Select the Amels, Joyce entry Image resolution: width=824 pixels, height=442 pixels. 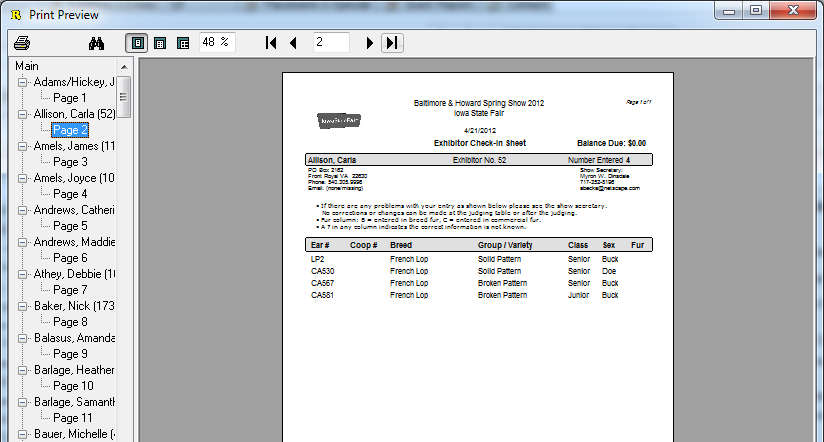coord(74,179)
